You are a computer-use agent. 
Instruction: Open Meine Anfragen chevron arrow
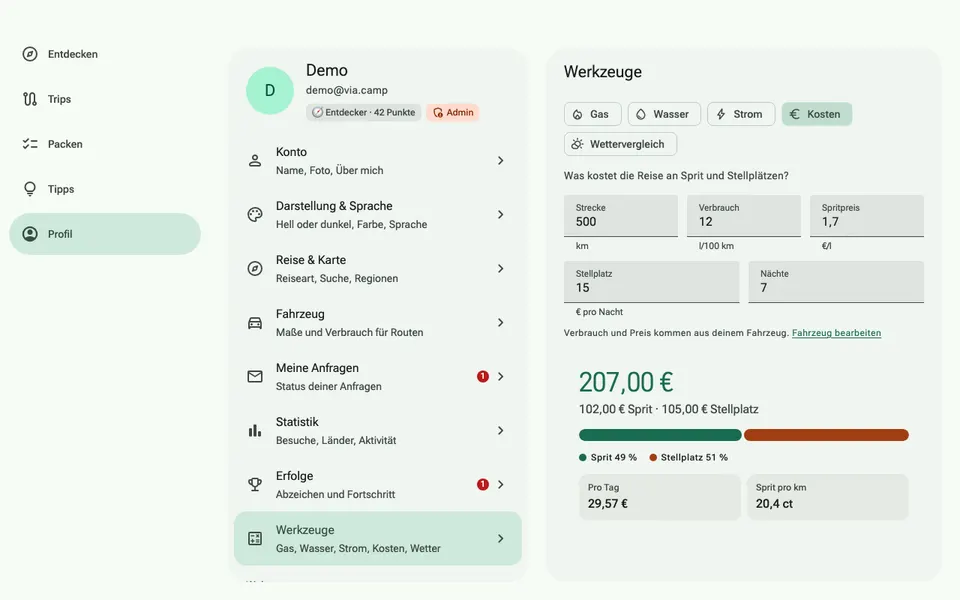[500, 377]
